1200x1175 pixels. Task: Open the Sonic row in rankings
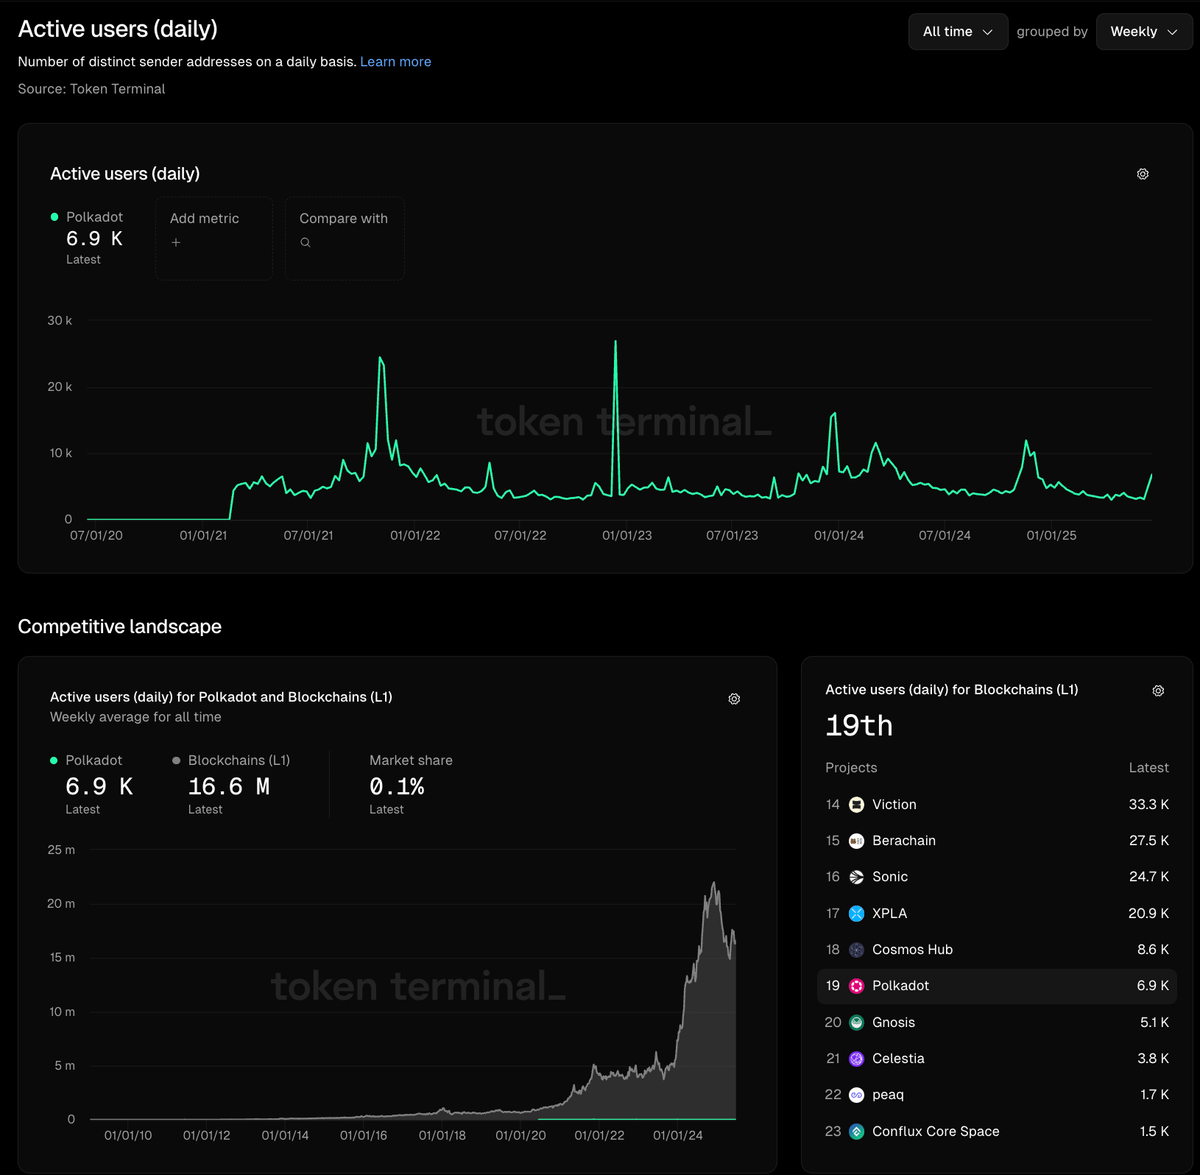point(997,877)
